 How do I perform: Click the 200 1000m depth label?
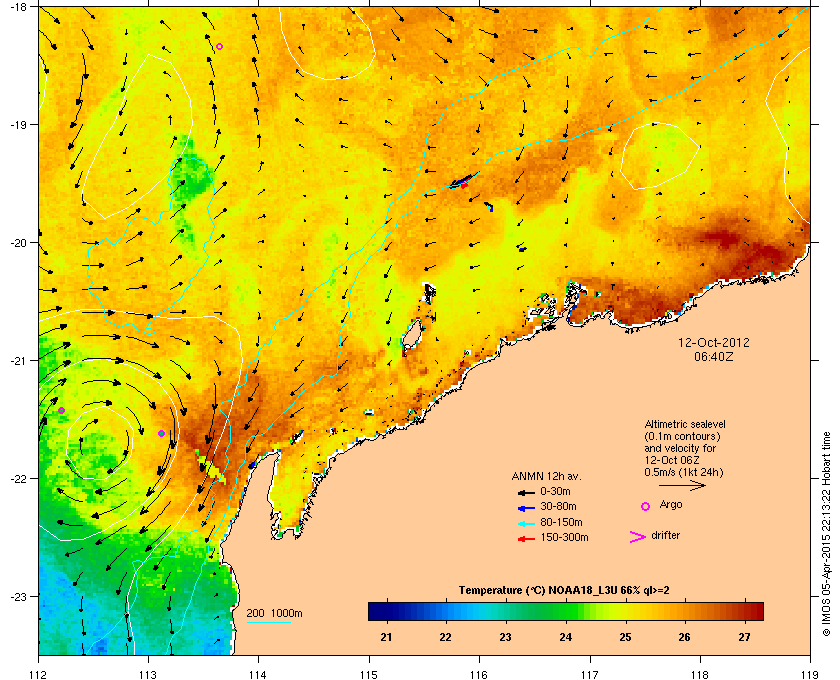coord(274,614)
